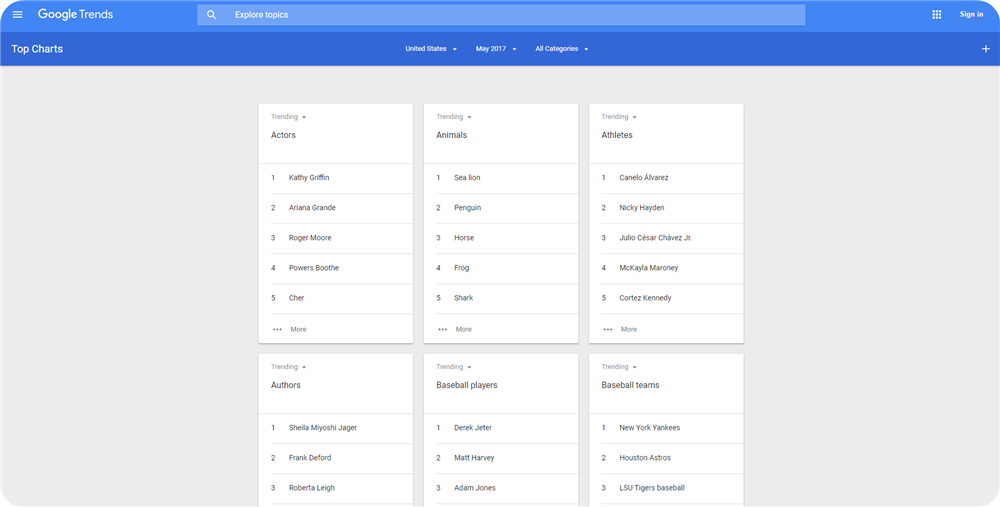Select Julio César Chávez Jr. row
This screenshot has height=507, width=1000.
[x=666, y=238]
